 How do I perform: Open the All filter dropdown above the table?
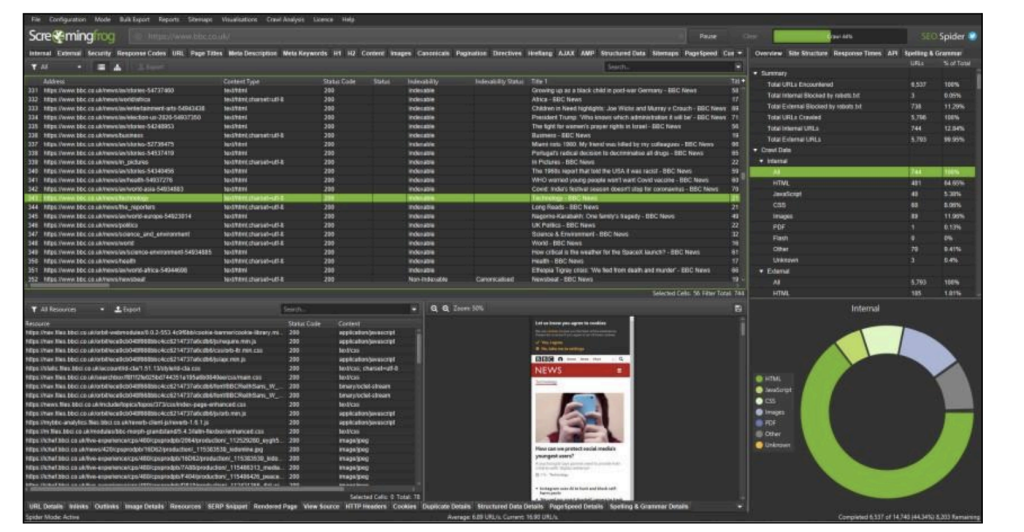click(46, 67)
